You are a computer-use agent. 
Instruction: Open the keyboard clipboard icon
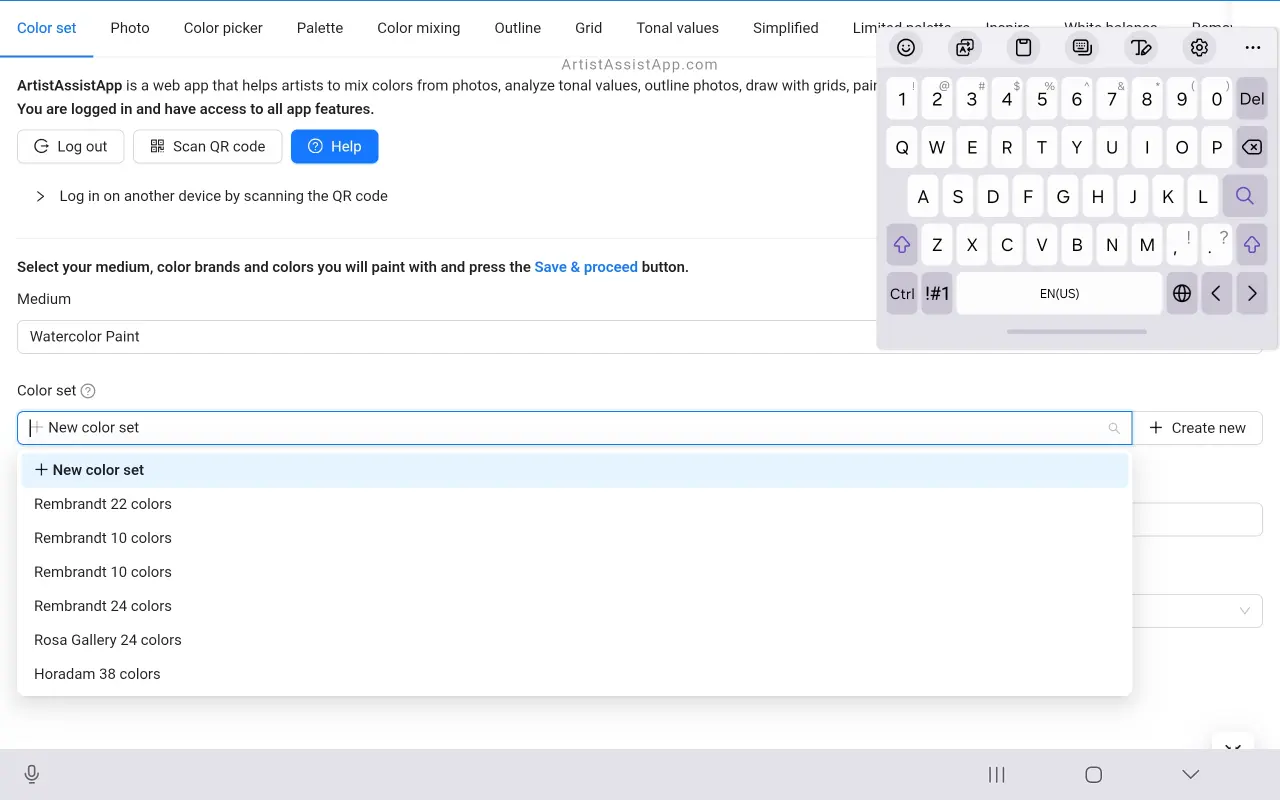[x=1023, y=47]
